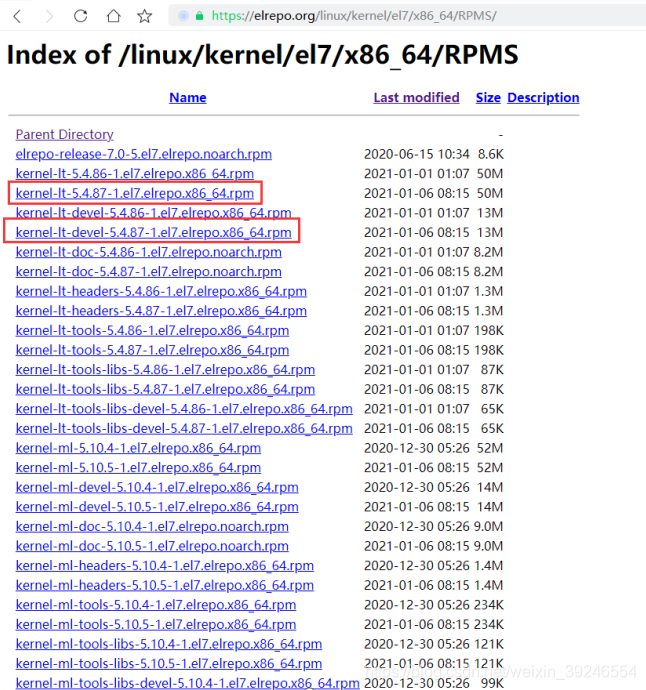
Task: Download kernel-lt-tools-libs-5.4.87-1 rpm
Action: [x=165, y=389]
